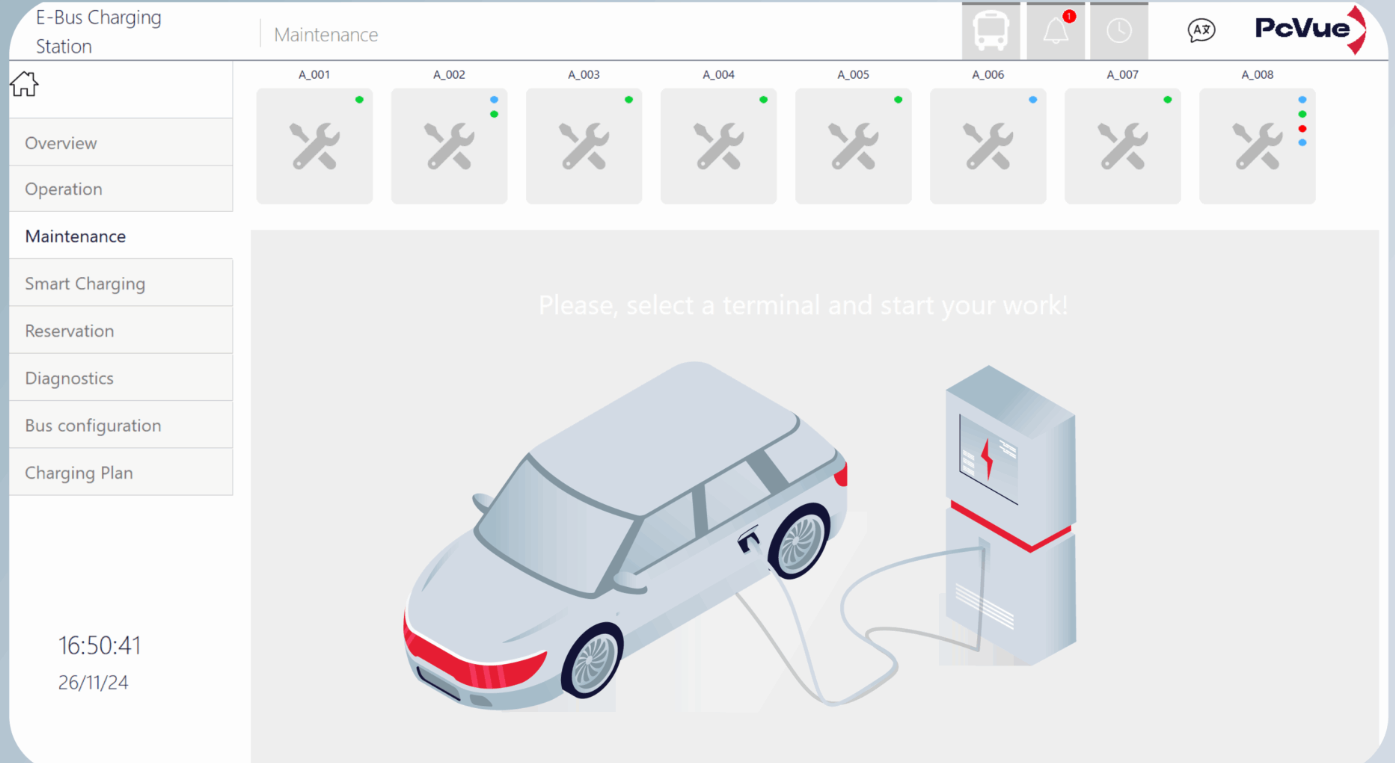The width and height of the screenshot is (1395, 763).
Task: Click the Home icon above the sidebar menu
Action: pyautogui.click(x=23, y=83)
